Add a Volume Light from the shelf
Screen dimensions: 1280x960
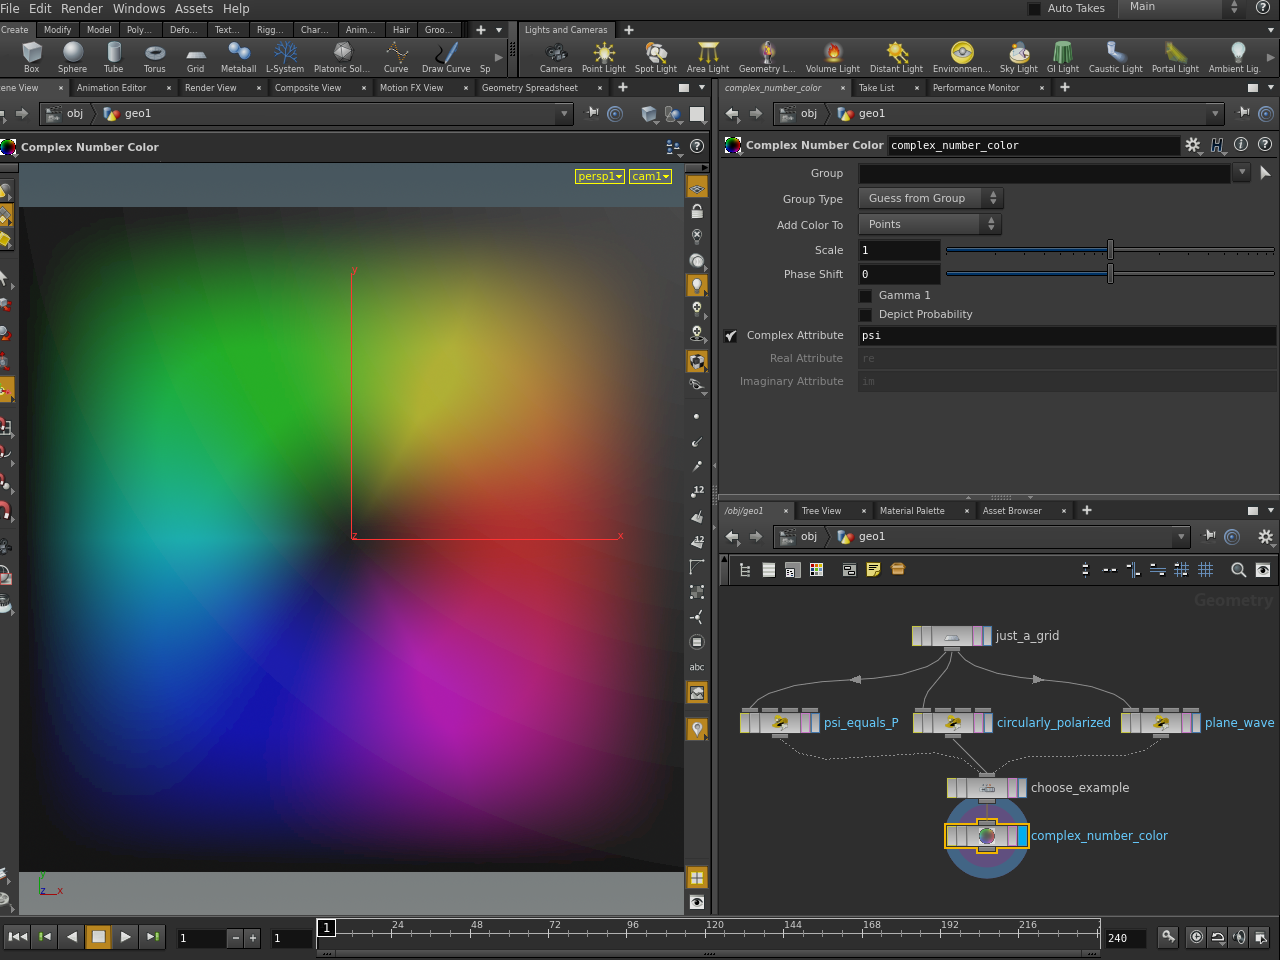pos(833,57)
